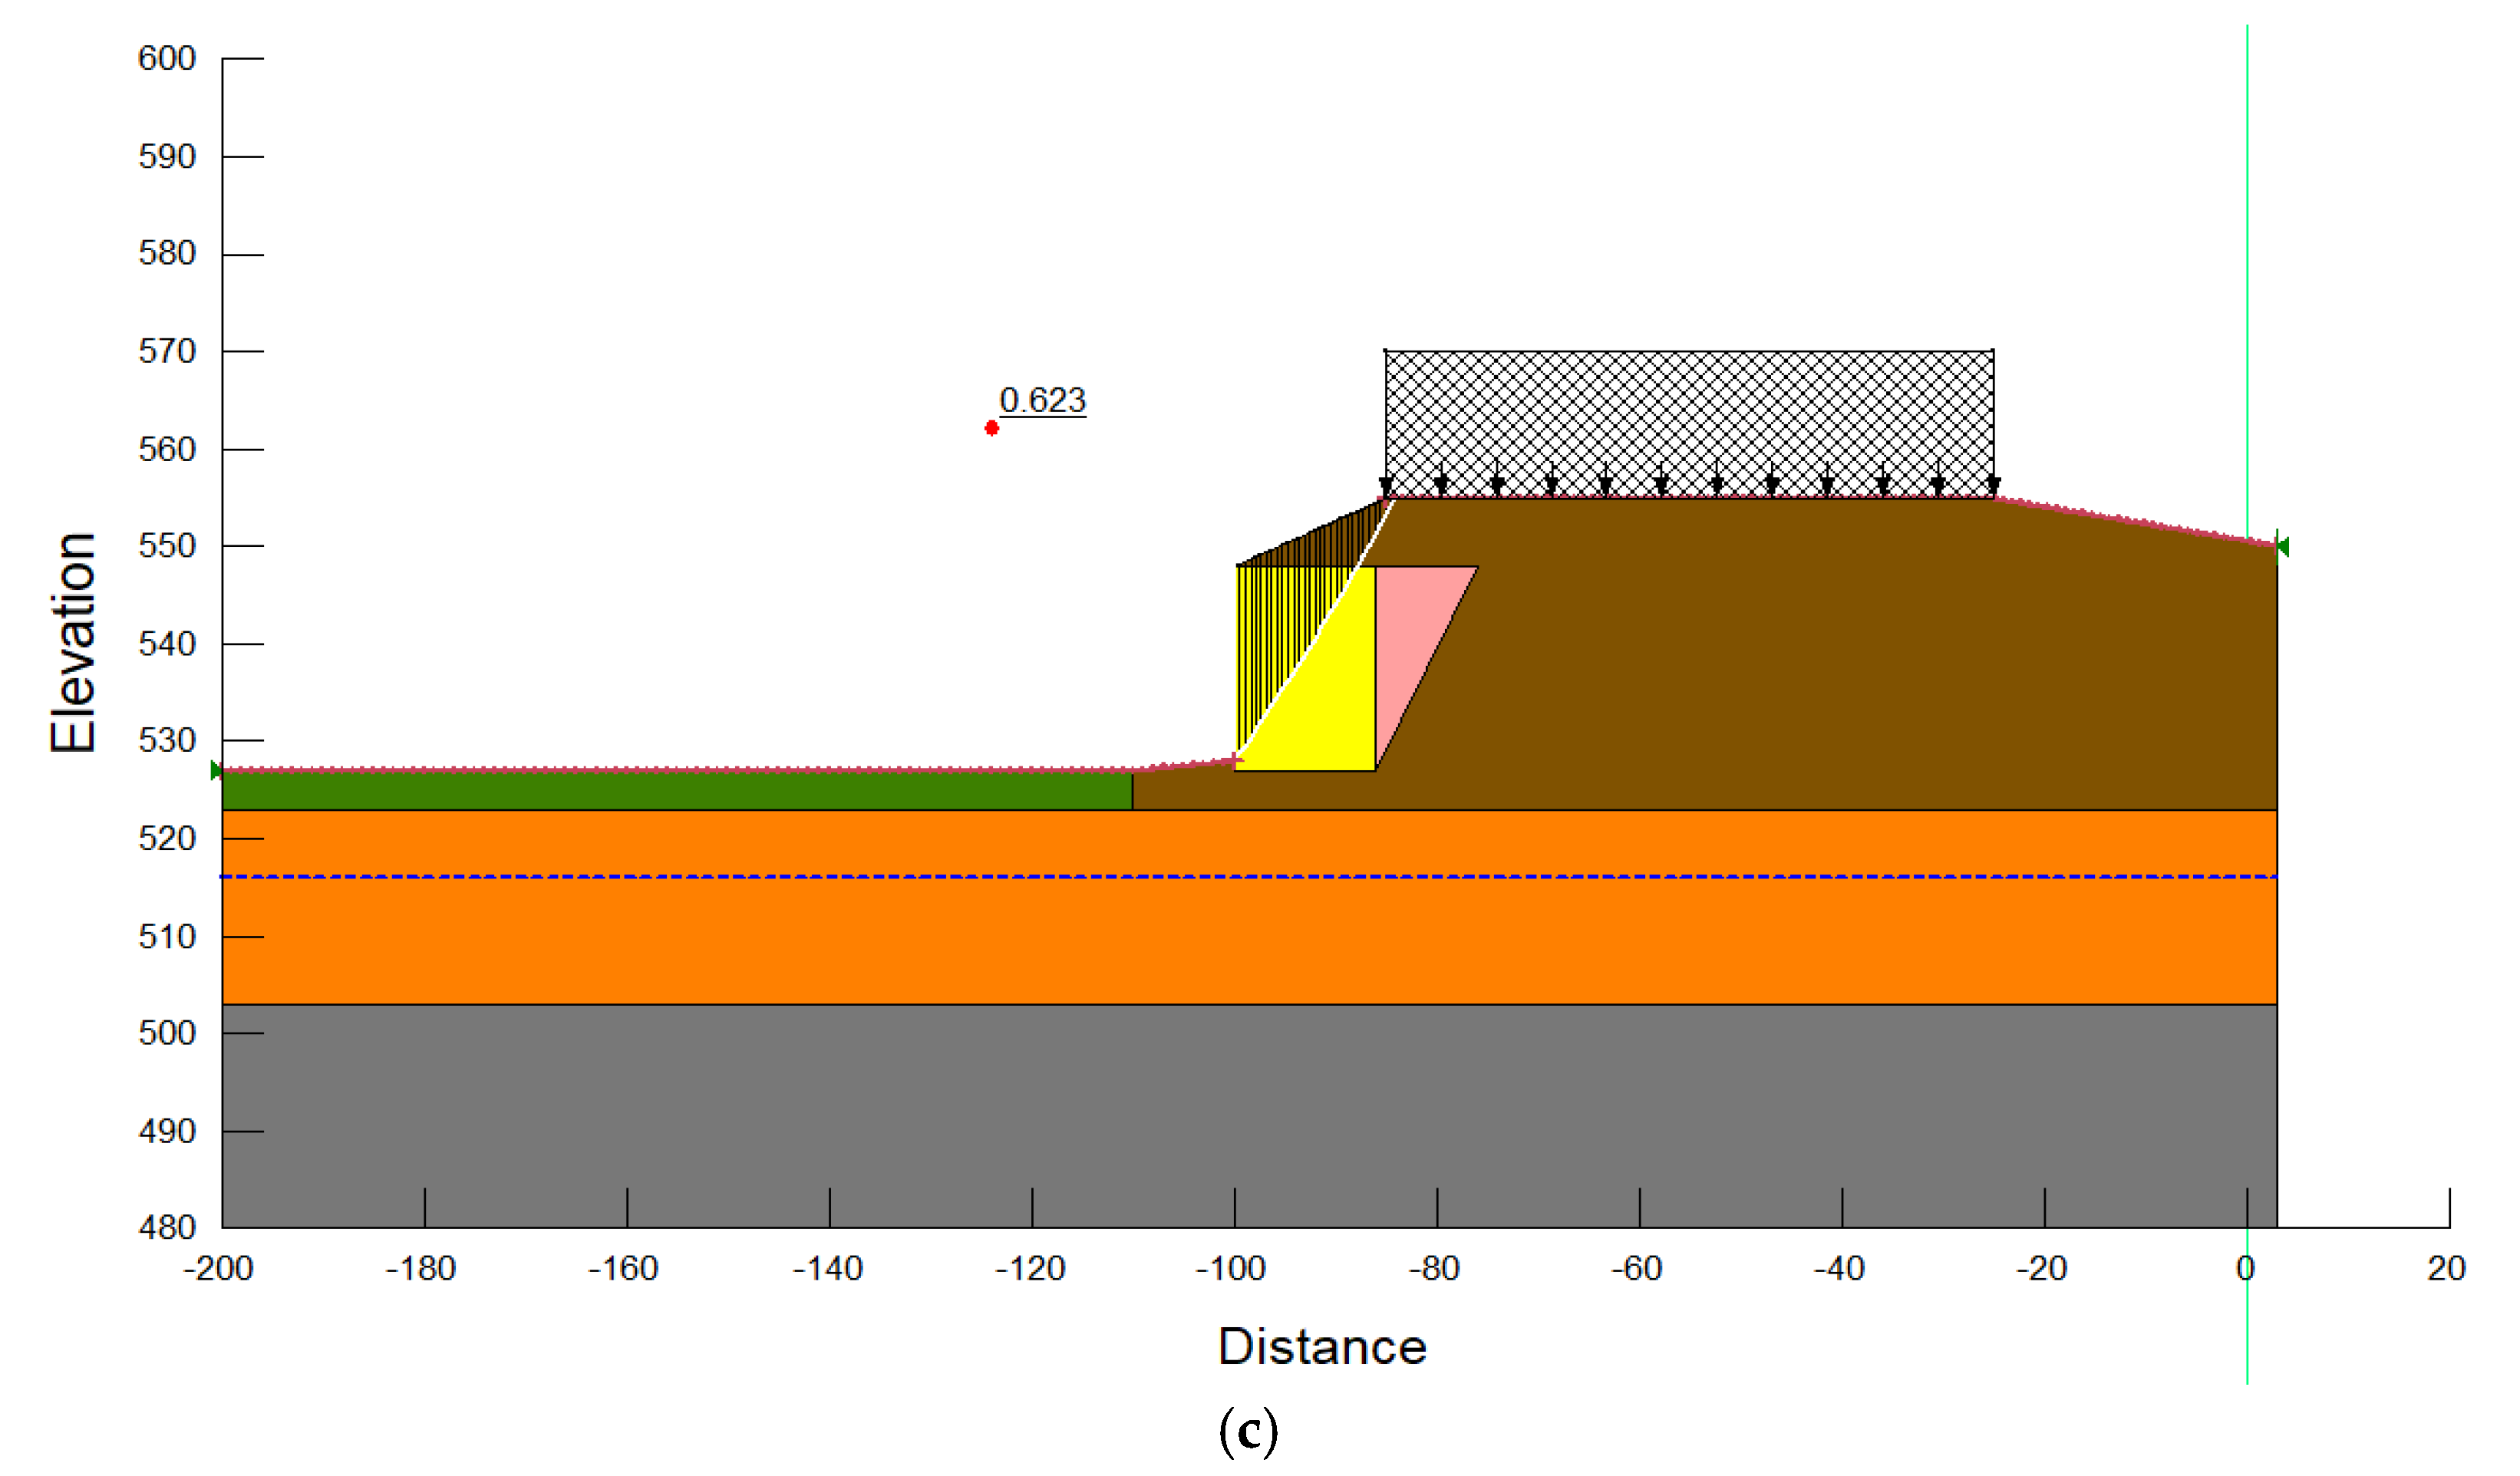2520x1476 pixels.
Task: Click the distance label -120
Action: point(1030,1268)
